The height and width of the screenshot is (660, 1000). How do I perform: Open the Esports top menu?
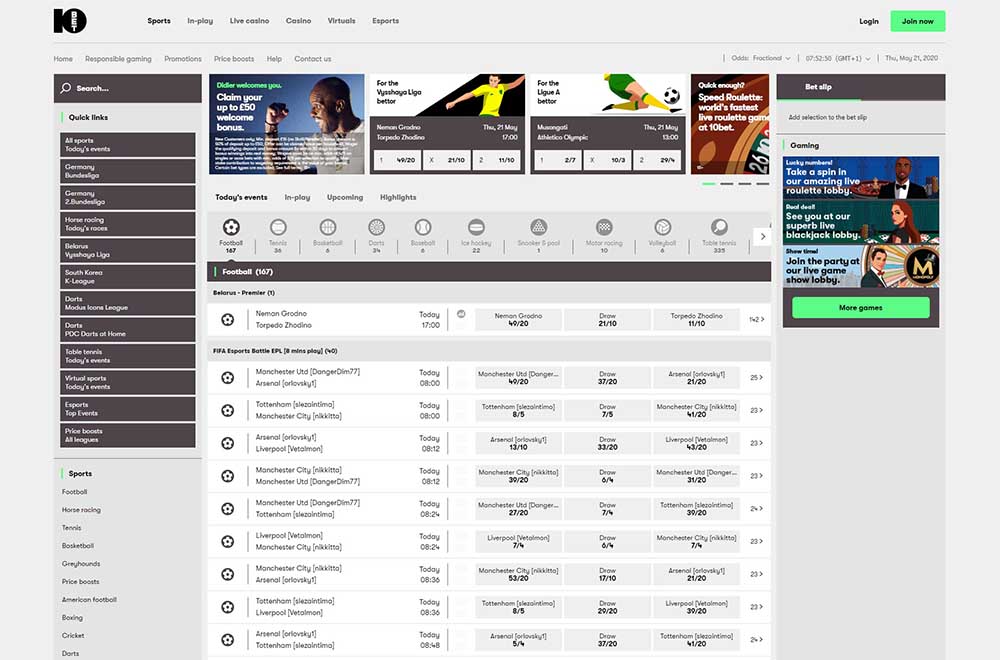(x=385, y=21)
